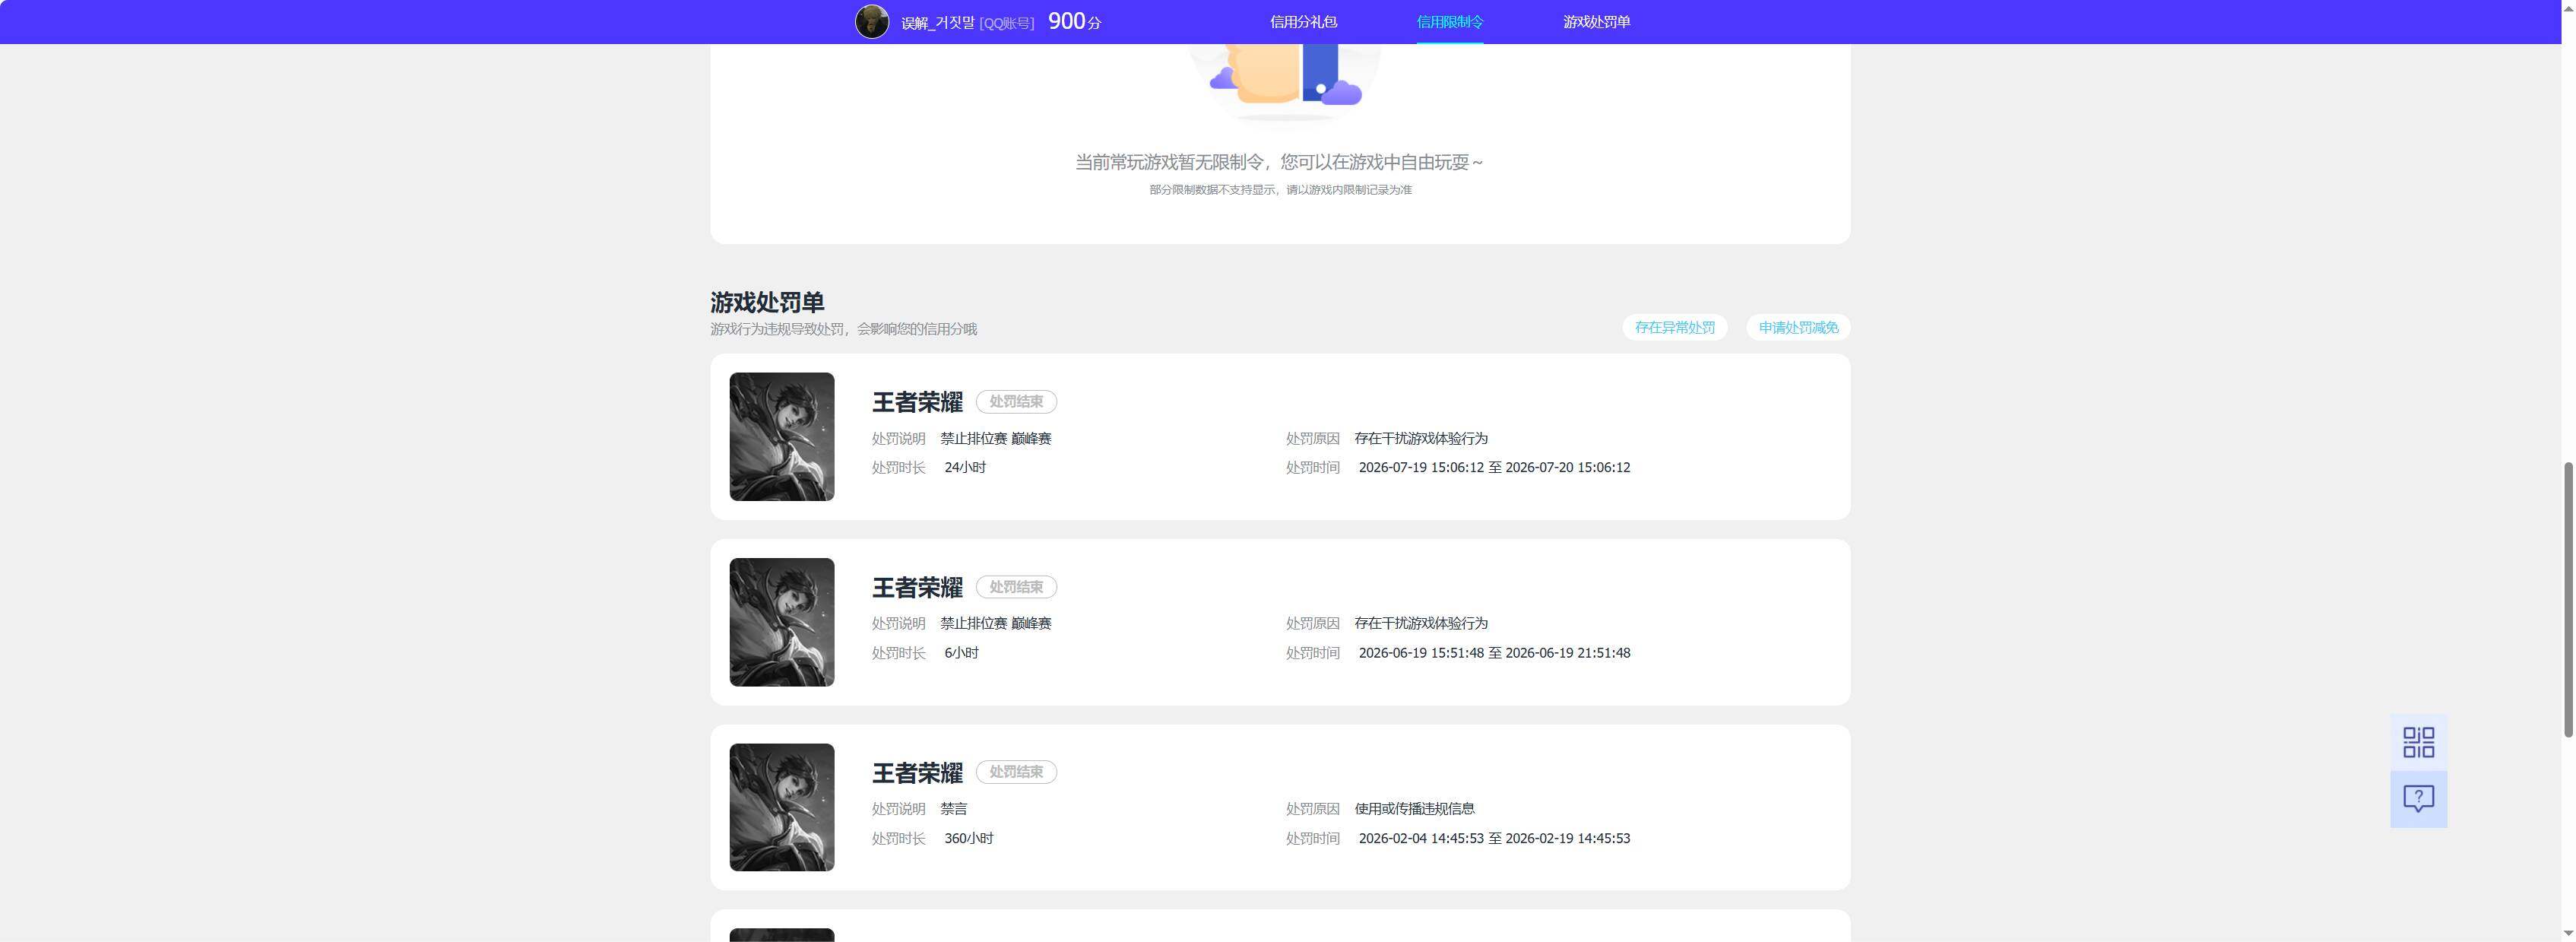Click date range 2026-02-04 14:45:53 至 2026-02-19
Image resolution: width=2576 pixels, height=942 pixels.
click(1494, 838)
